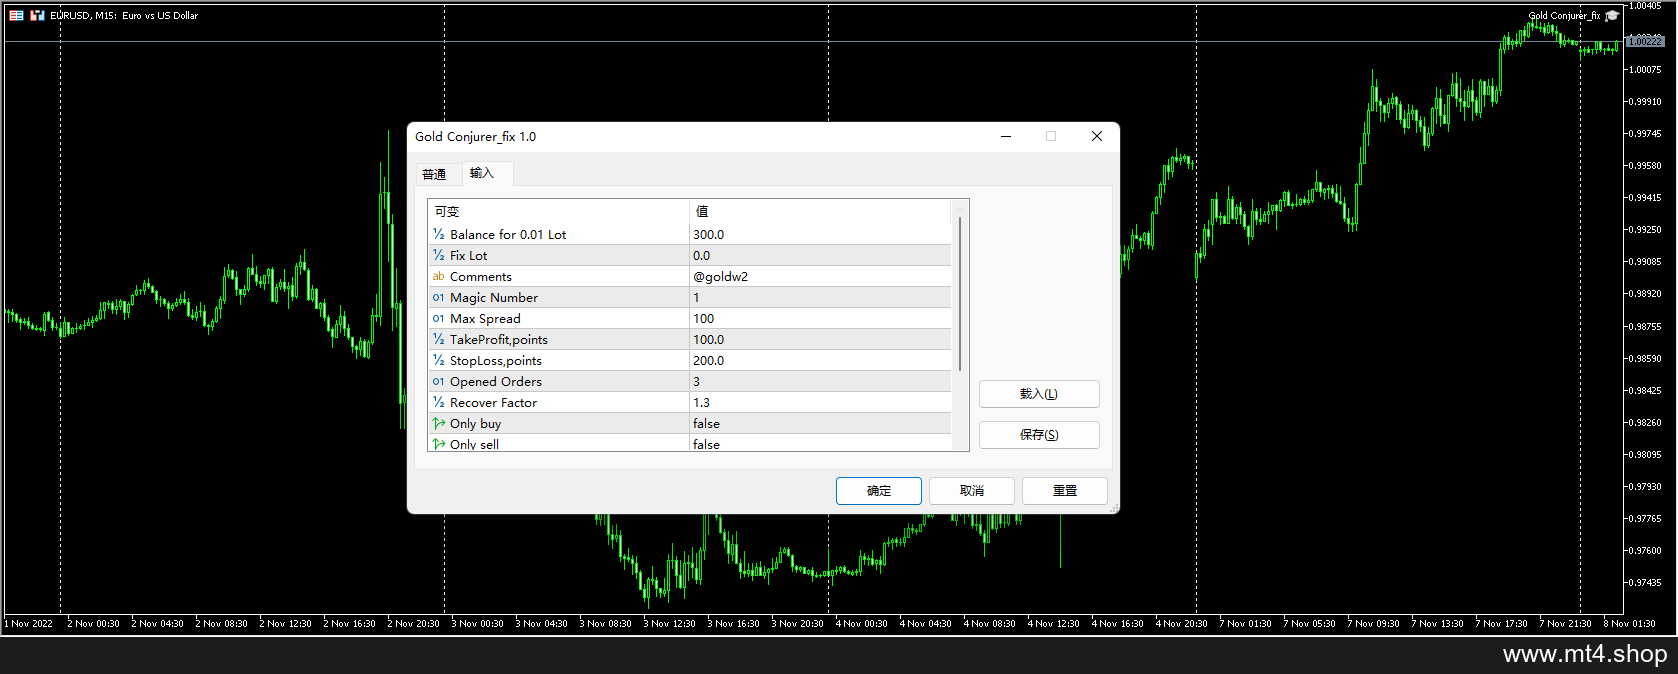
Task: Select the Only sell row label
Action: tap(474, 444)
